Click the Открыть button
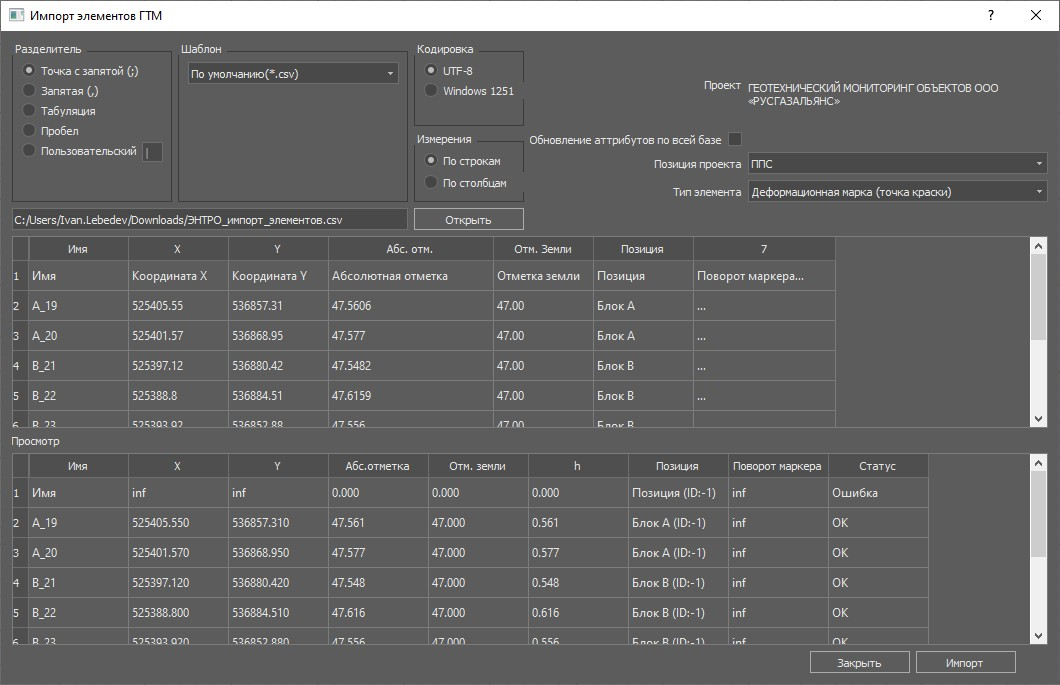 coord(468,219)
